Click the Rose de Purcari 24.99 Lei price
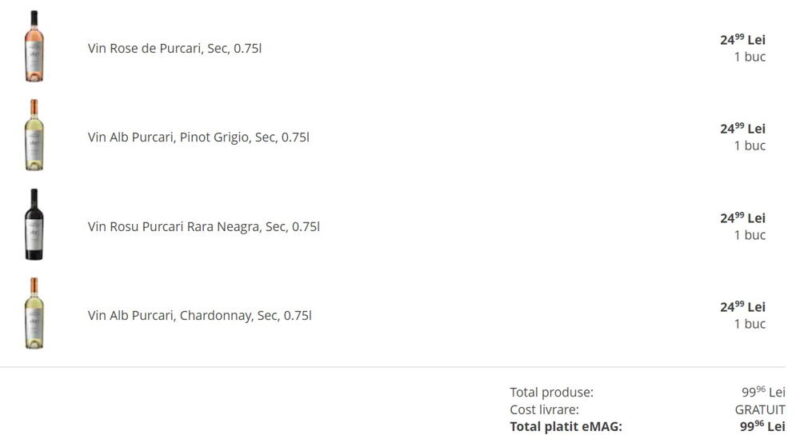 742,40
